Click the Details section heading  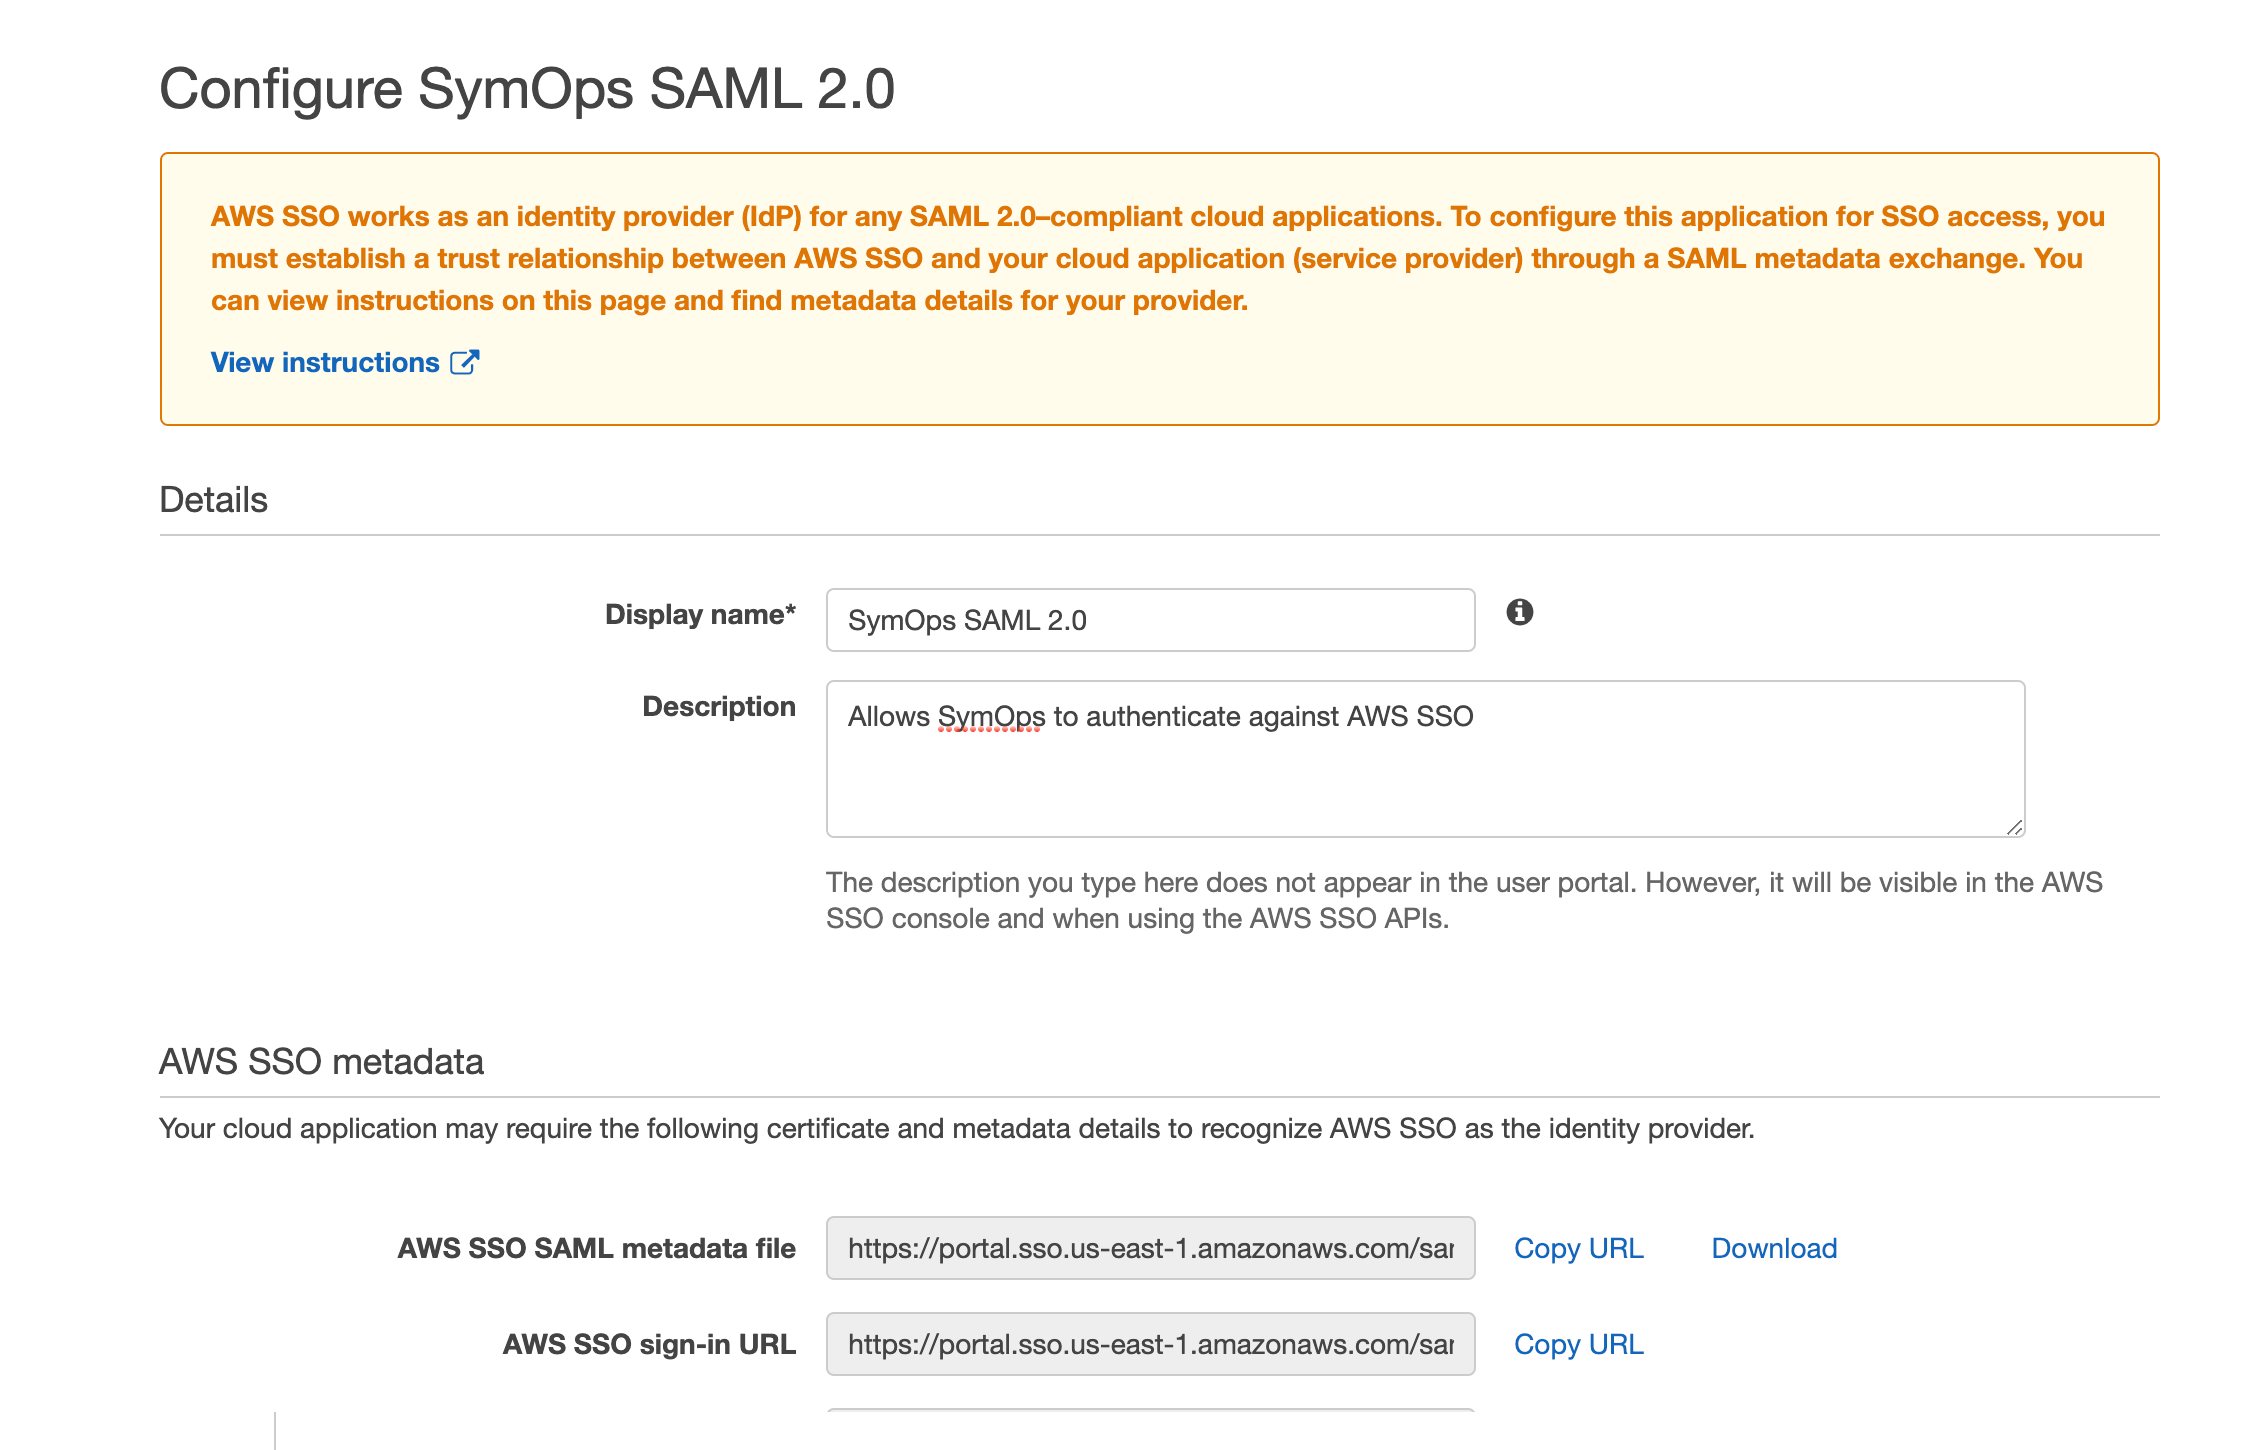click(213, 499)
